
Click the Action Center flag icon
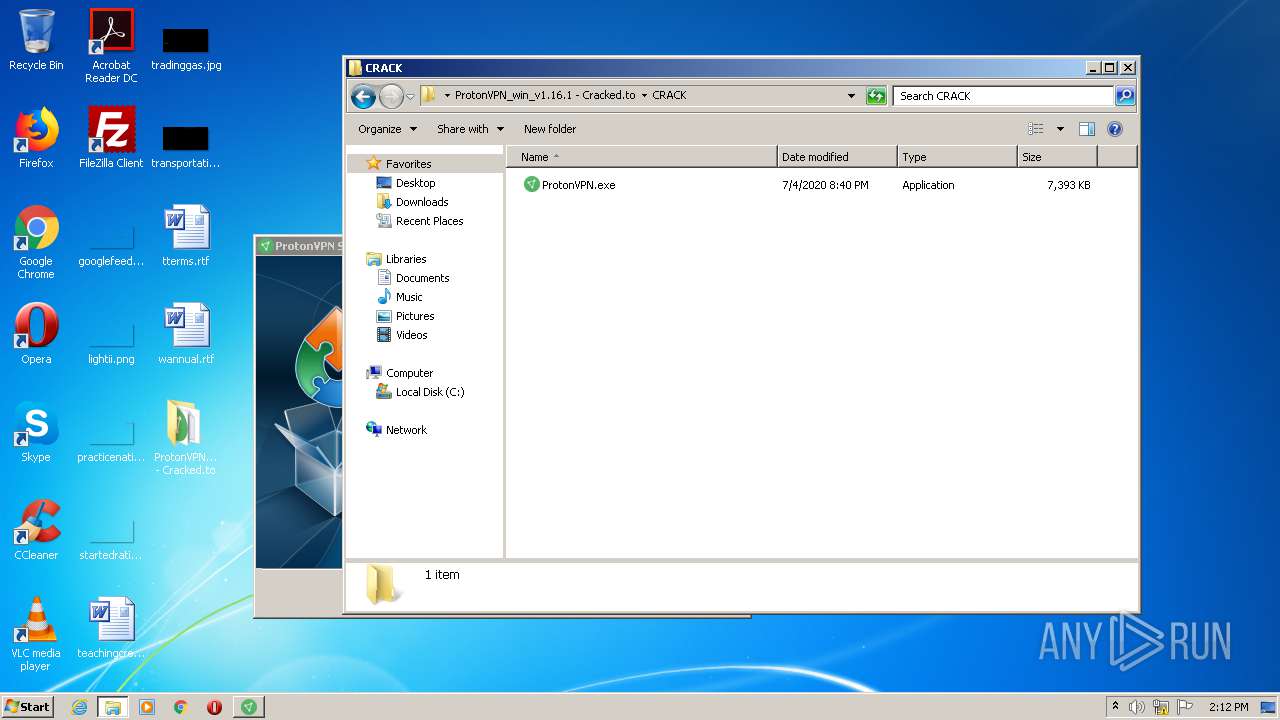coord(1185,707)
